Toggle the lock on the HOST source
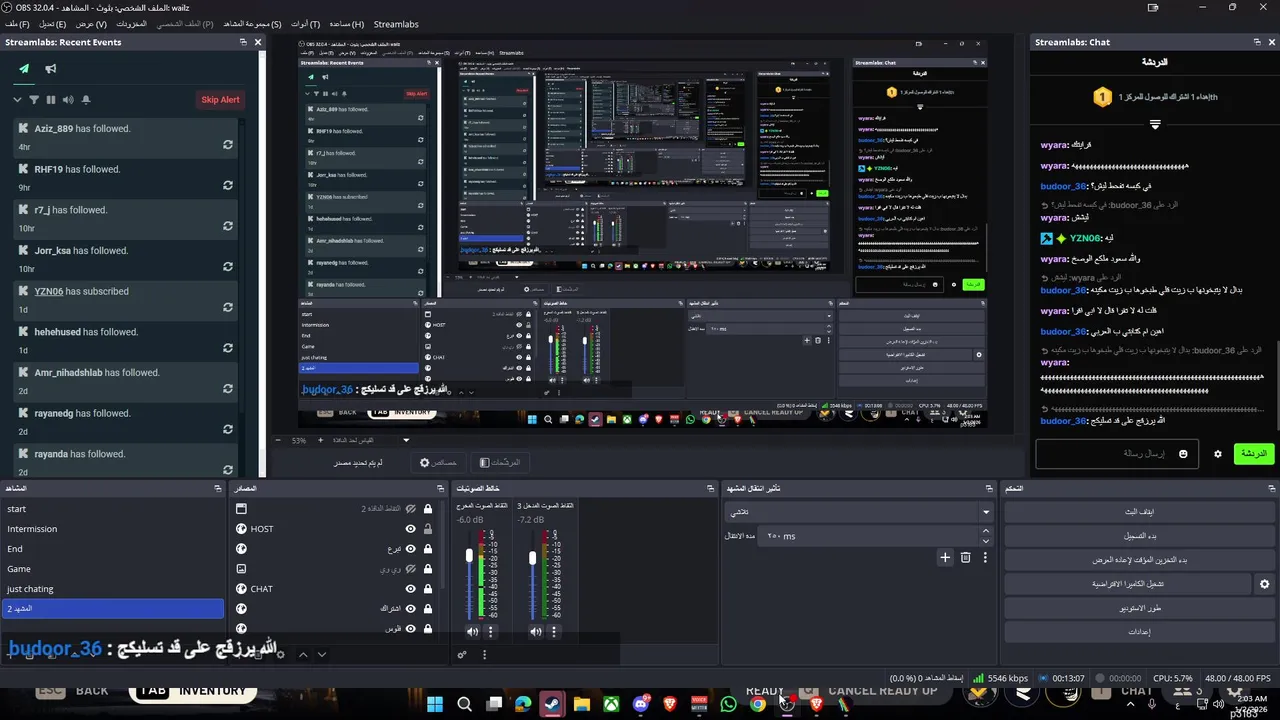The width and height of the screenshot is (1280, 720). (428, 529)
